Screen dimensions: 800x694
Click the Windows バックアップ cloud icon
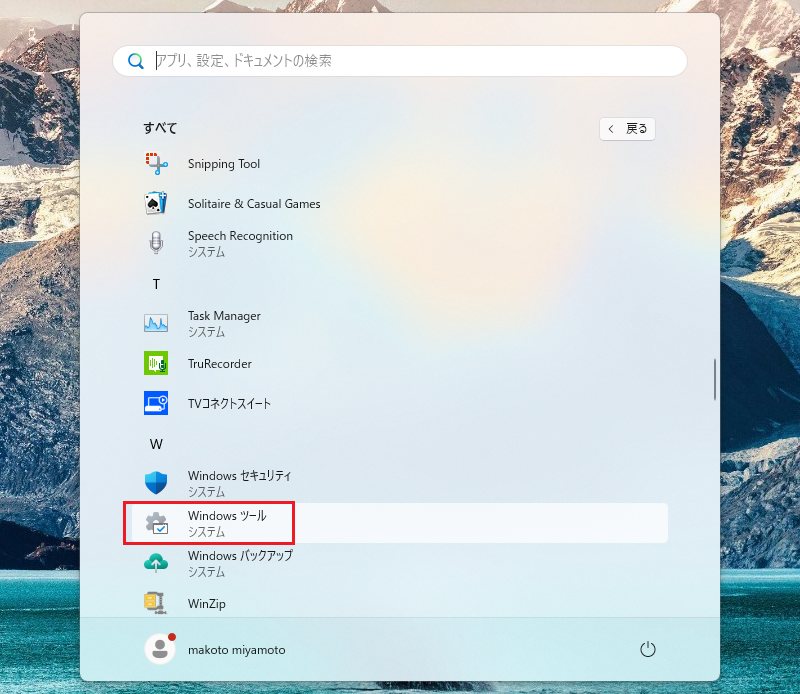(x=155, y=563)
